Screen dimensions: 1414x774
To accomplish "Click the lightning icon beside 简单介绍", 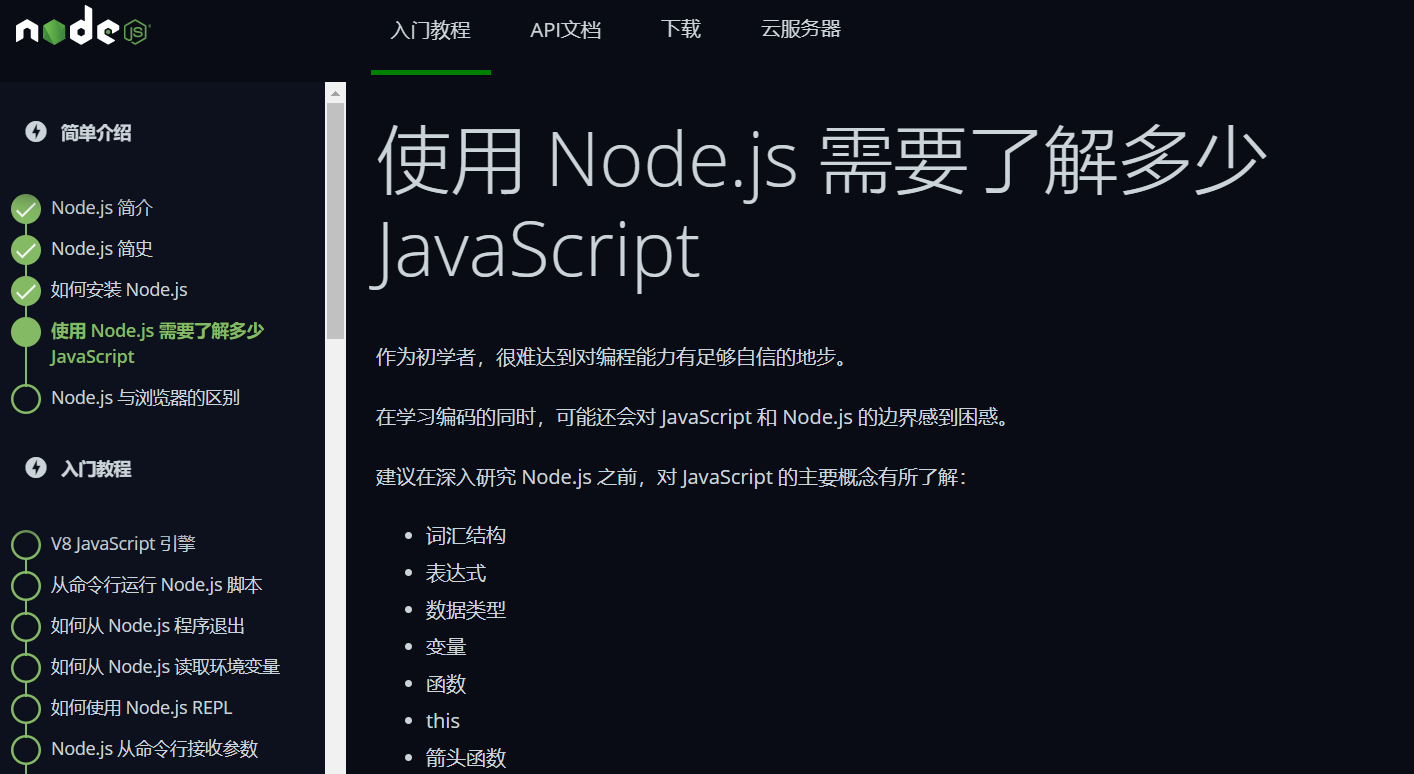I will point(36,132).
